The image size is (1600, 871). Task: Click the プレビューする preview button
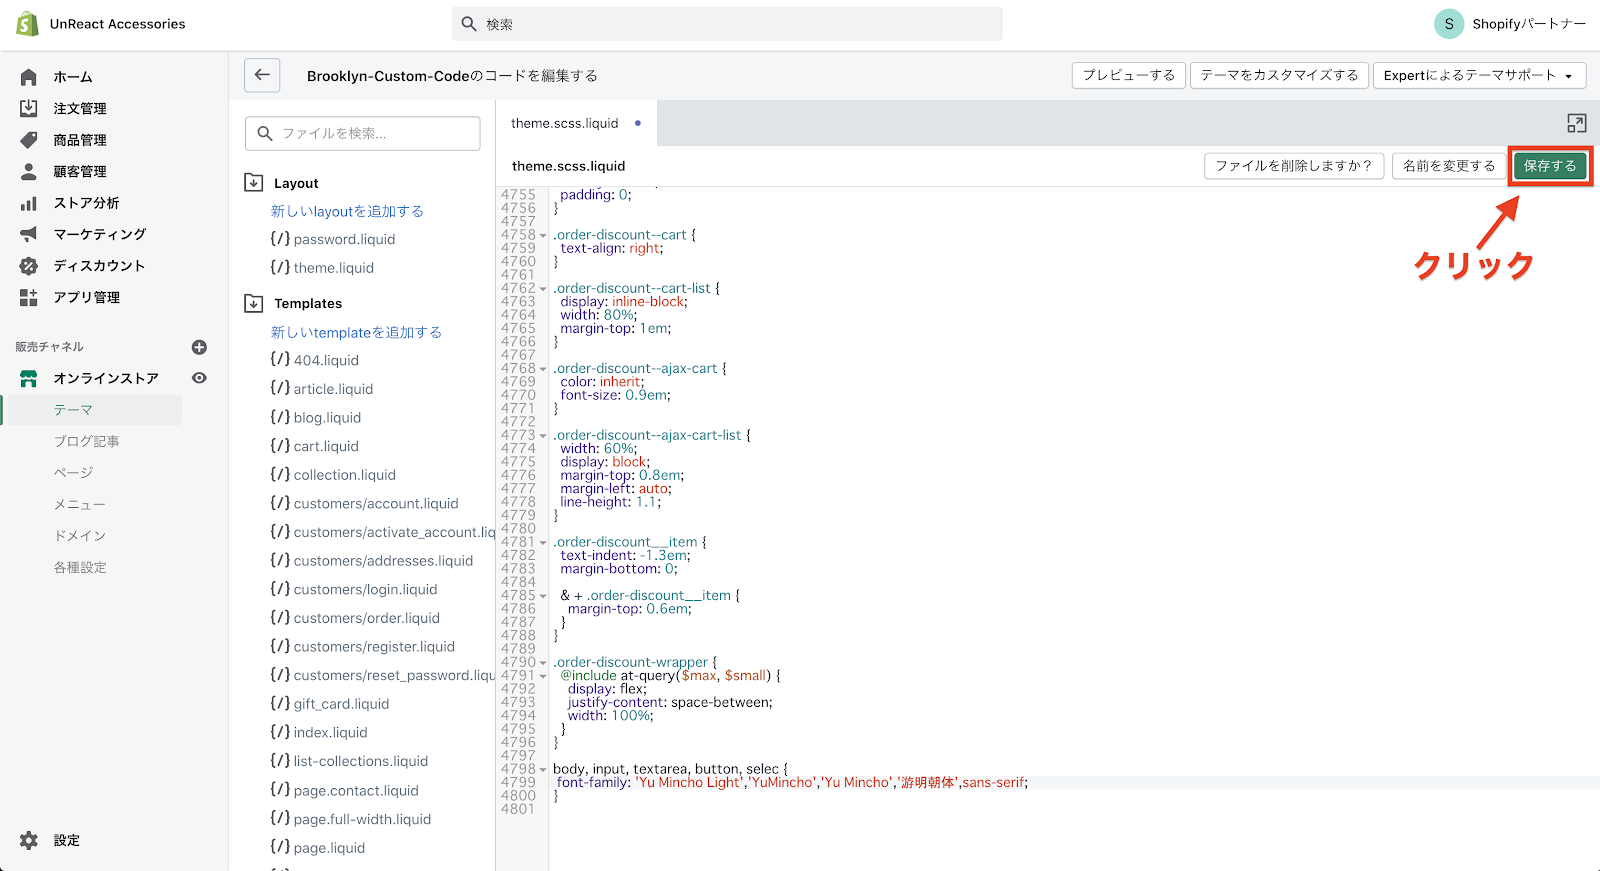click(1128, 75)
